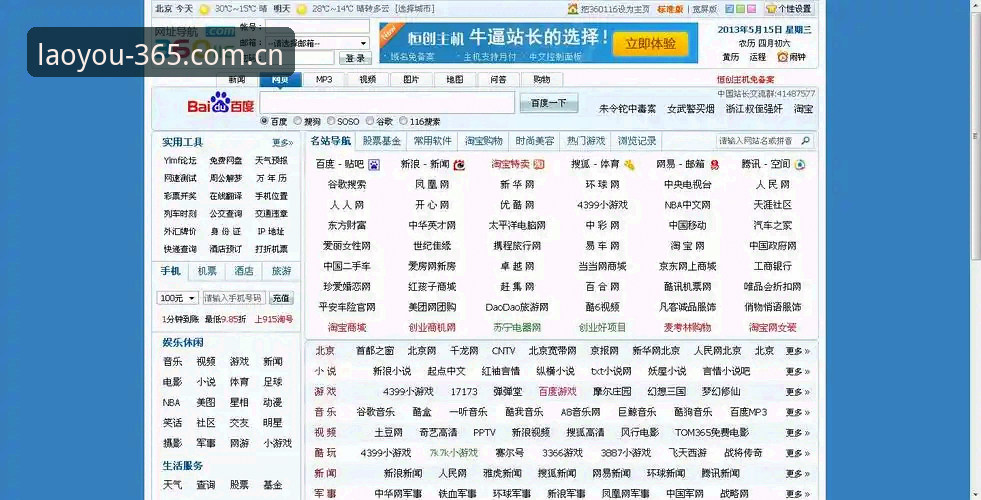Image resolution: width=981 pixels, height=500 pixels.
Task: Open the 股票基金 tab
Action: click(382, 141)
